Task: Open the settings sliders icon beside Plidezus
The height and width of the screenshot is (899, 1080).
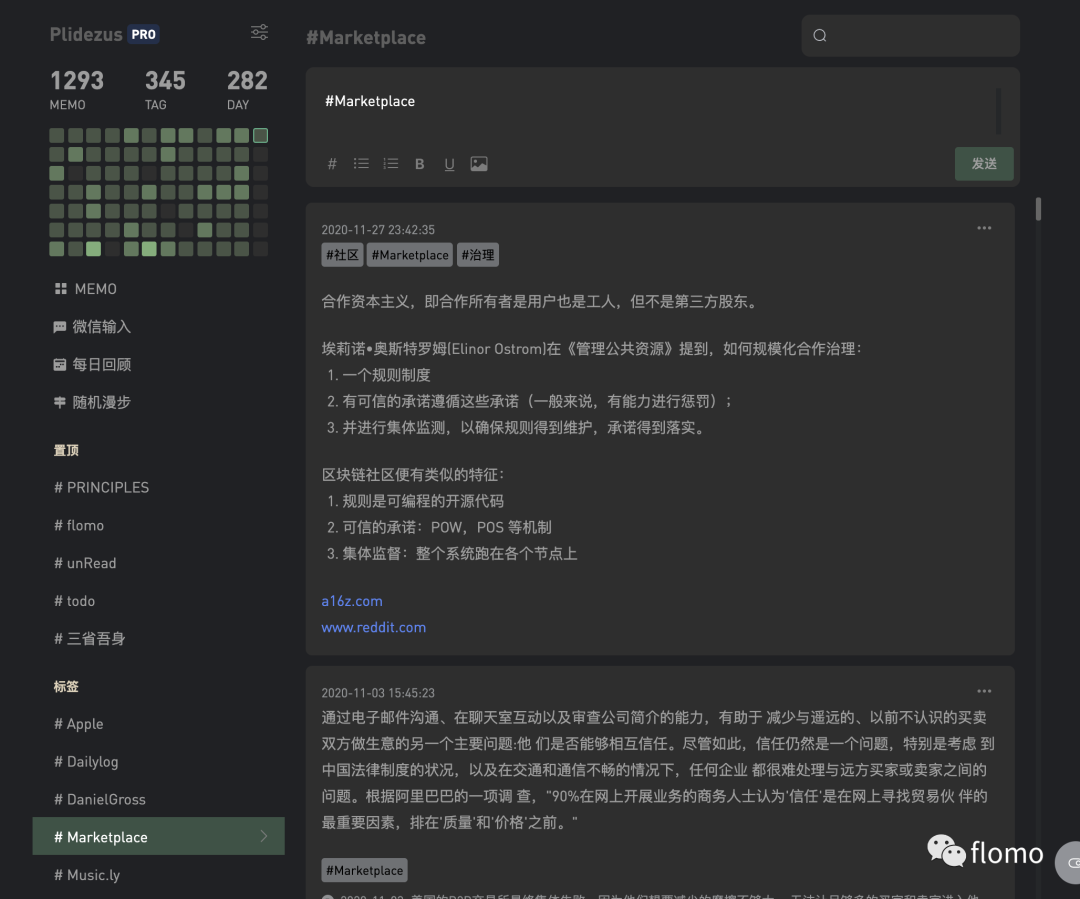Action: [x=259, y=32]
